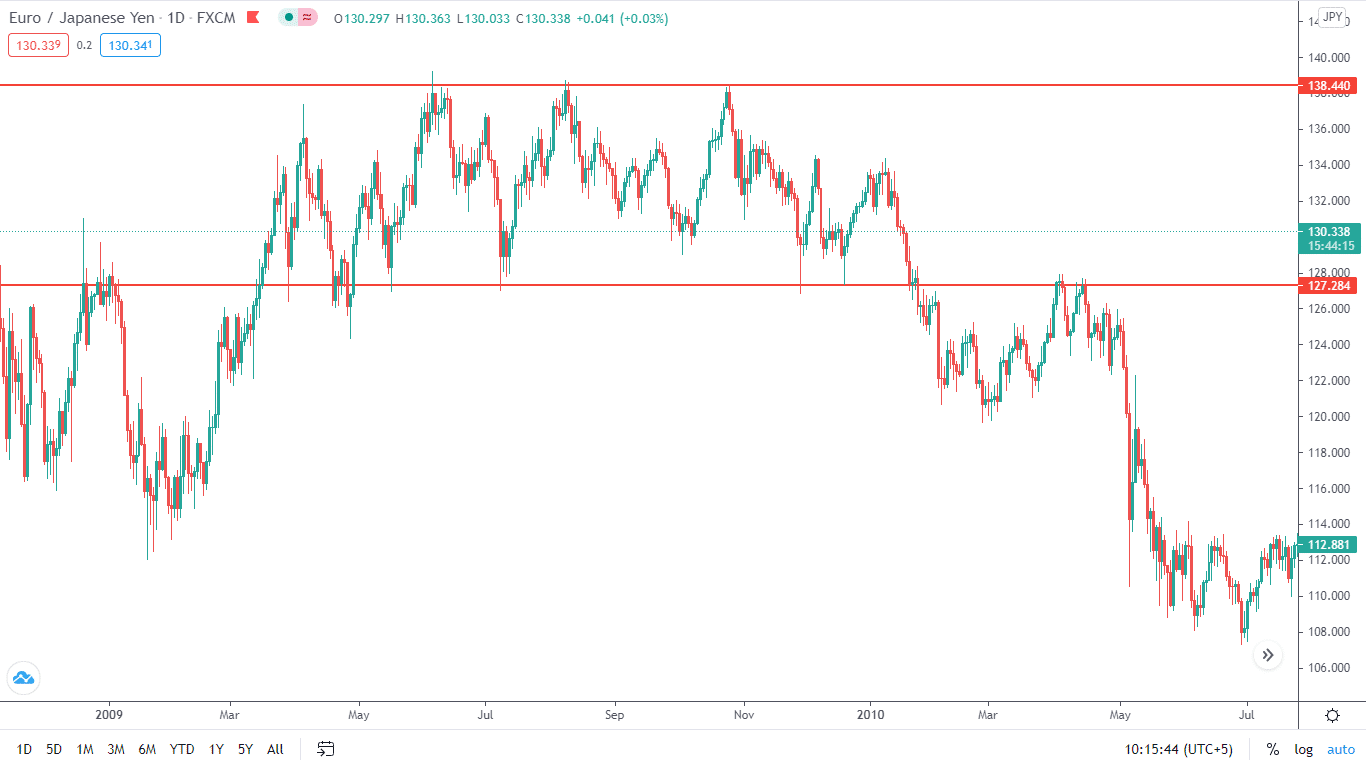Click scroll to most recent bar arrows
Screen dimensions: 1366x768
tap(1268, 655)
